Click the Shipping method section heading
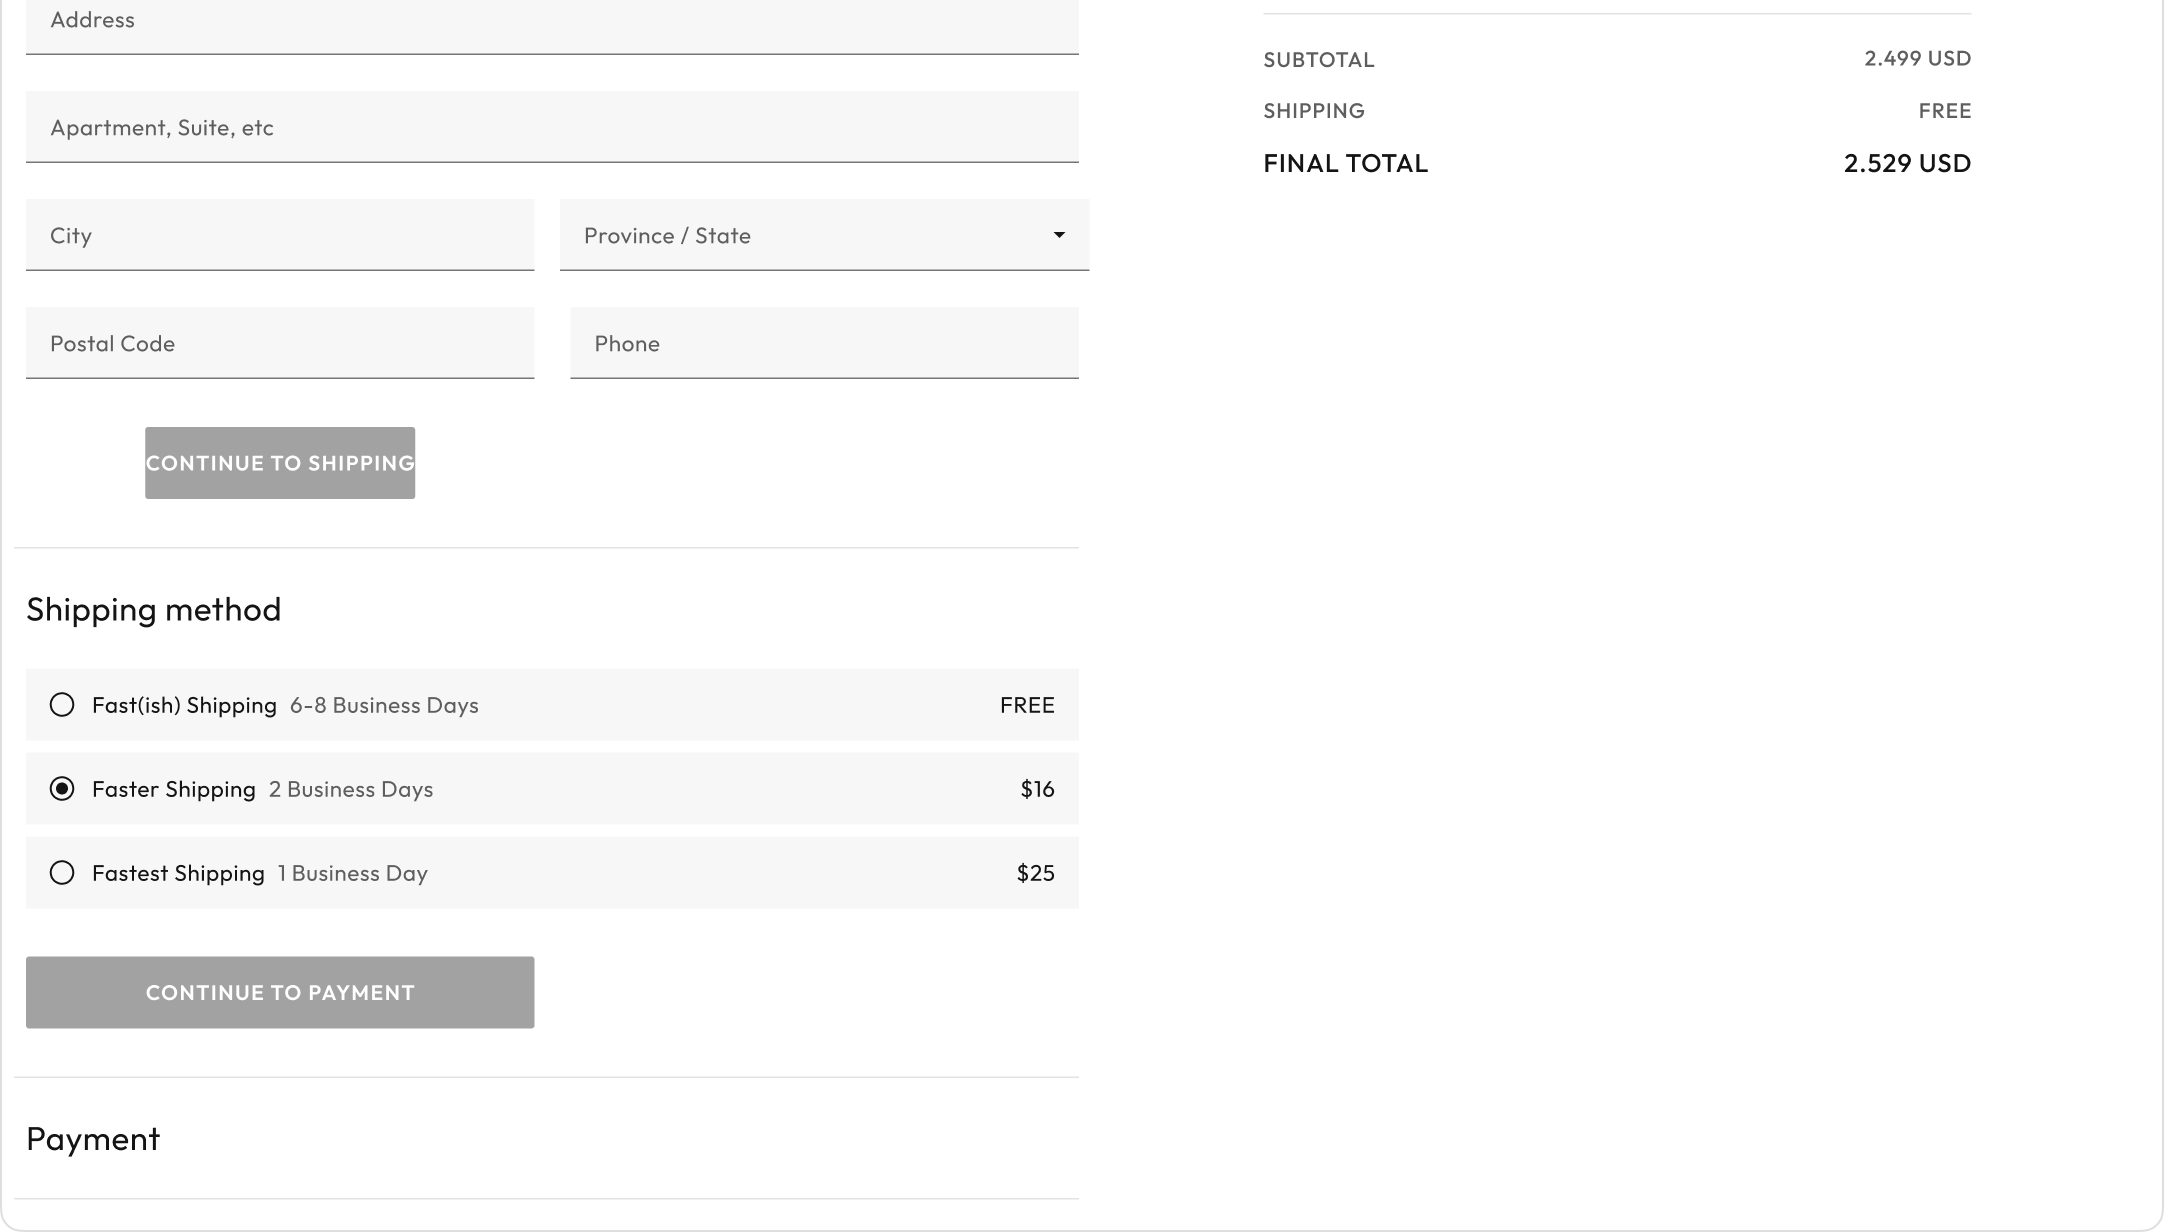 pyautogui.click(x=154, y=609)
